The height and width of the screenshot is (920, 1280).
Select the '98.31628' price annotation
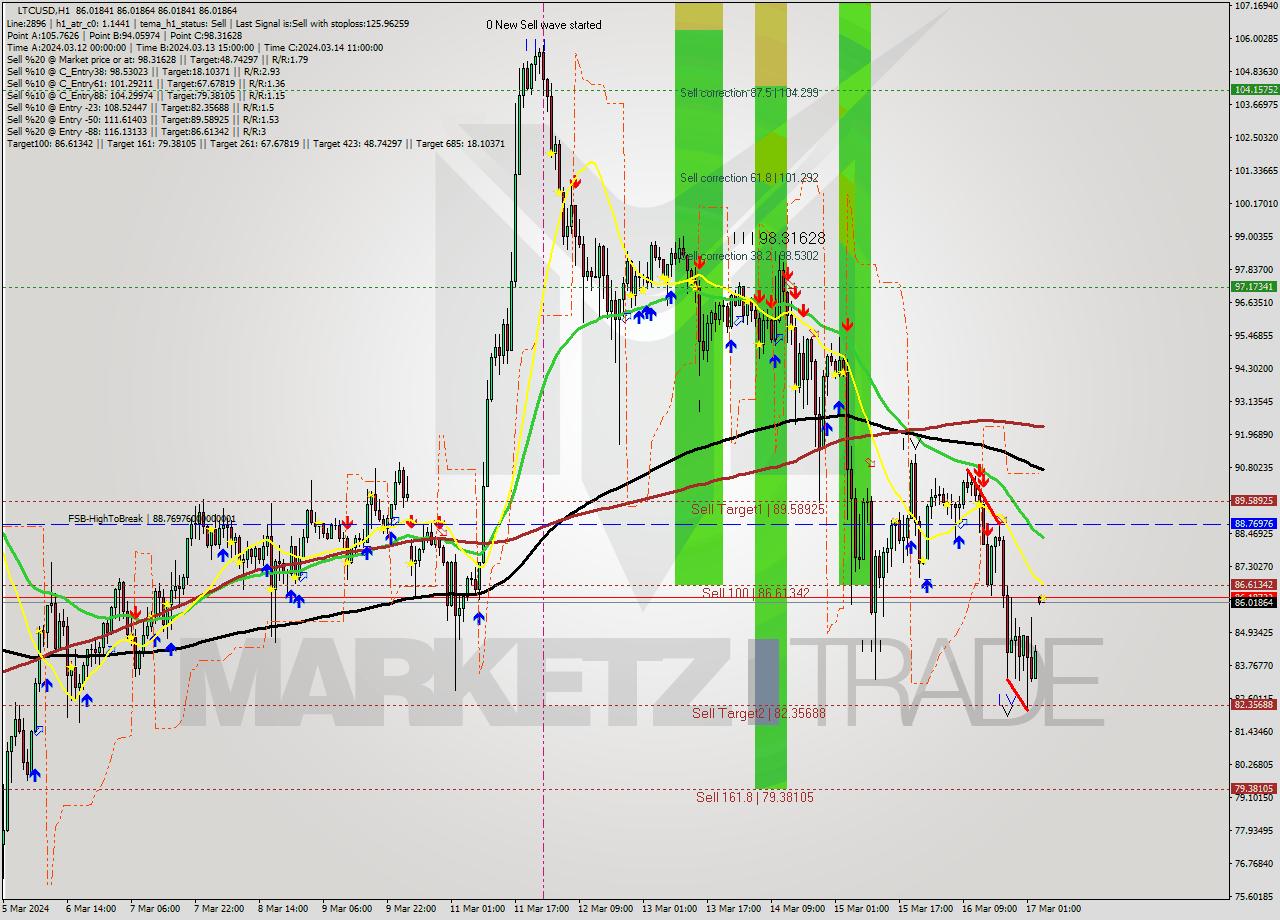coord(792,238)
